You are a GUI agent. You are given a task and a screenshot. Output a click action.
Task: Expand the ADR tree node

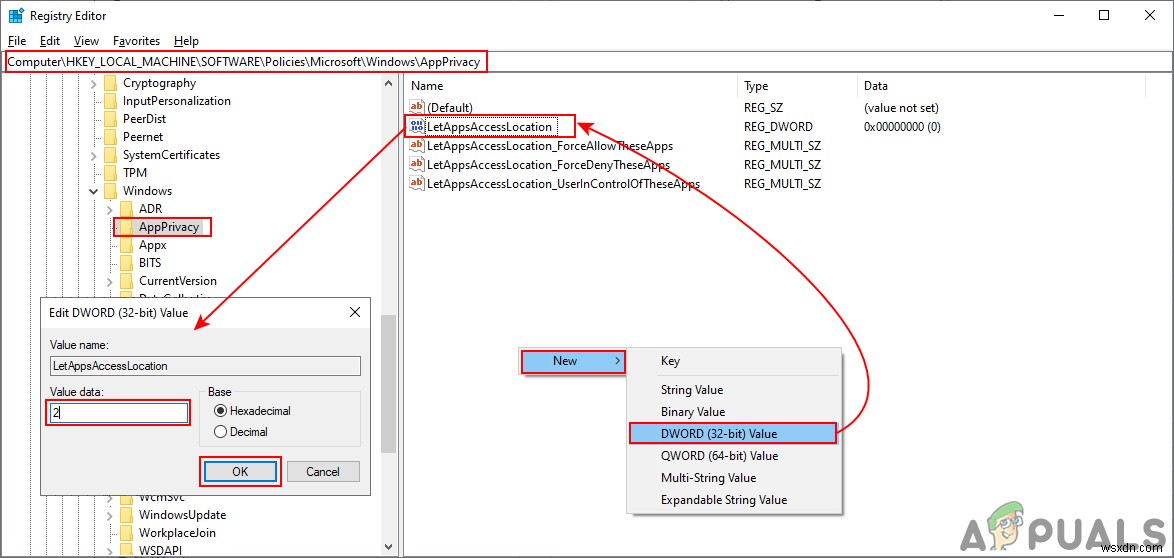[110, 210]
